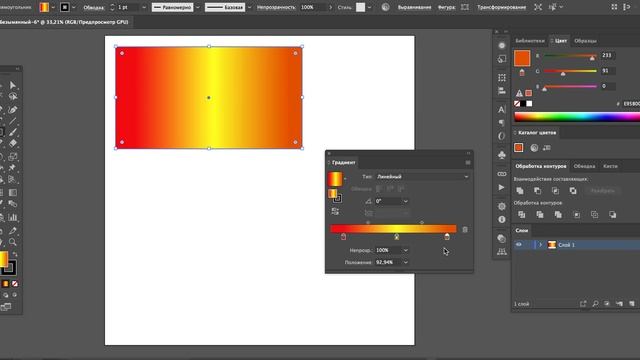Open the Links panel icon in dock
Screen dimensions: 640x360
tap(502, 174)
